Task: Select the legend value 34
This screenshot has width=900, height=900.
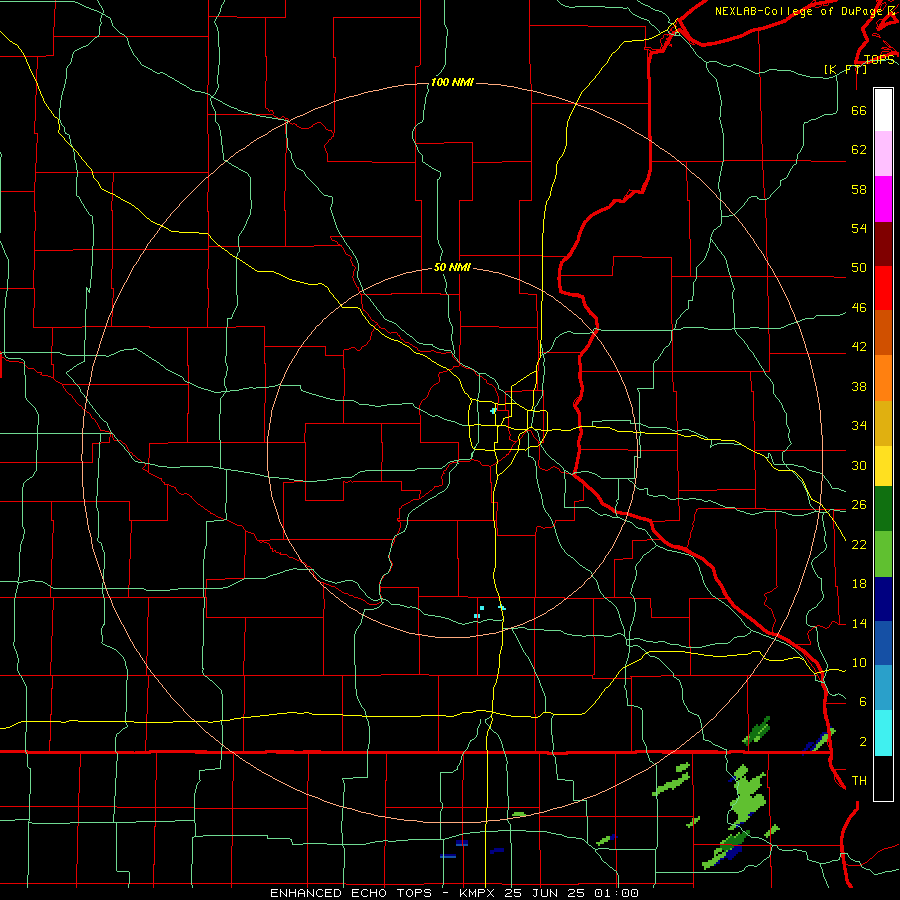Action: (x=859, y=425)
